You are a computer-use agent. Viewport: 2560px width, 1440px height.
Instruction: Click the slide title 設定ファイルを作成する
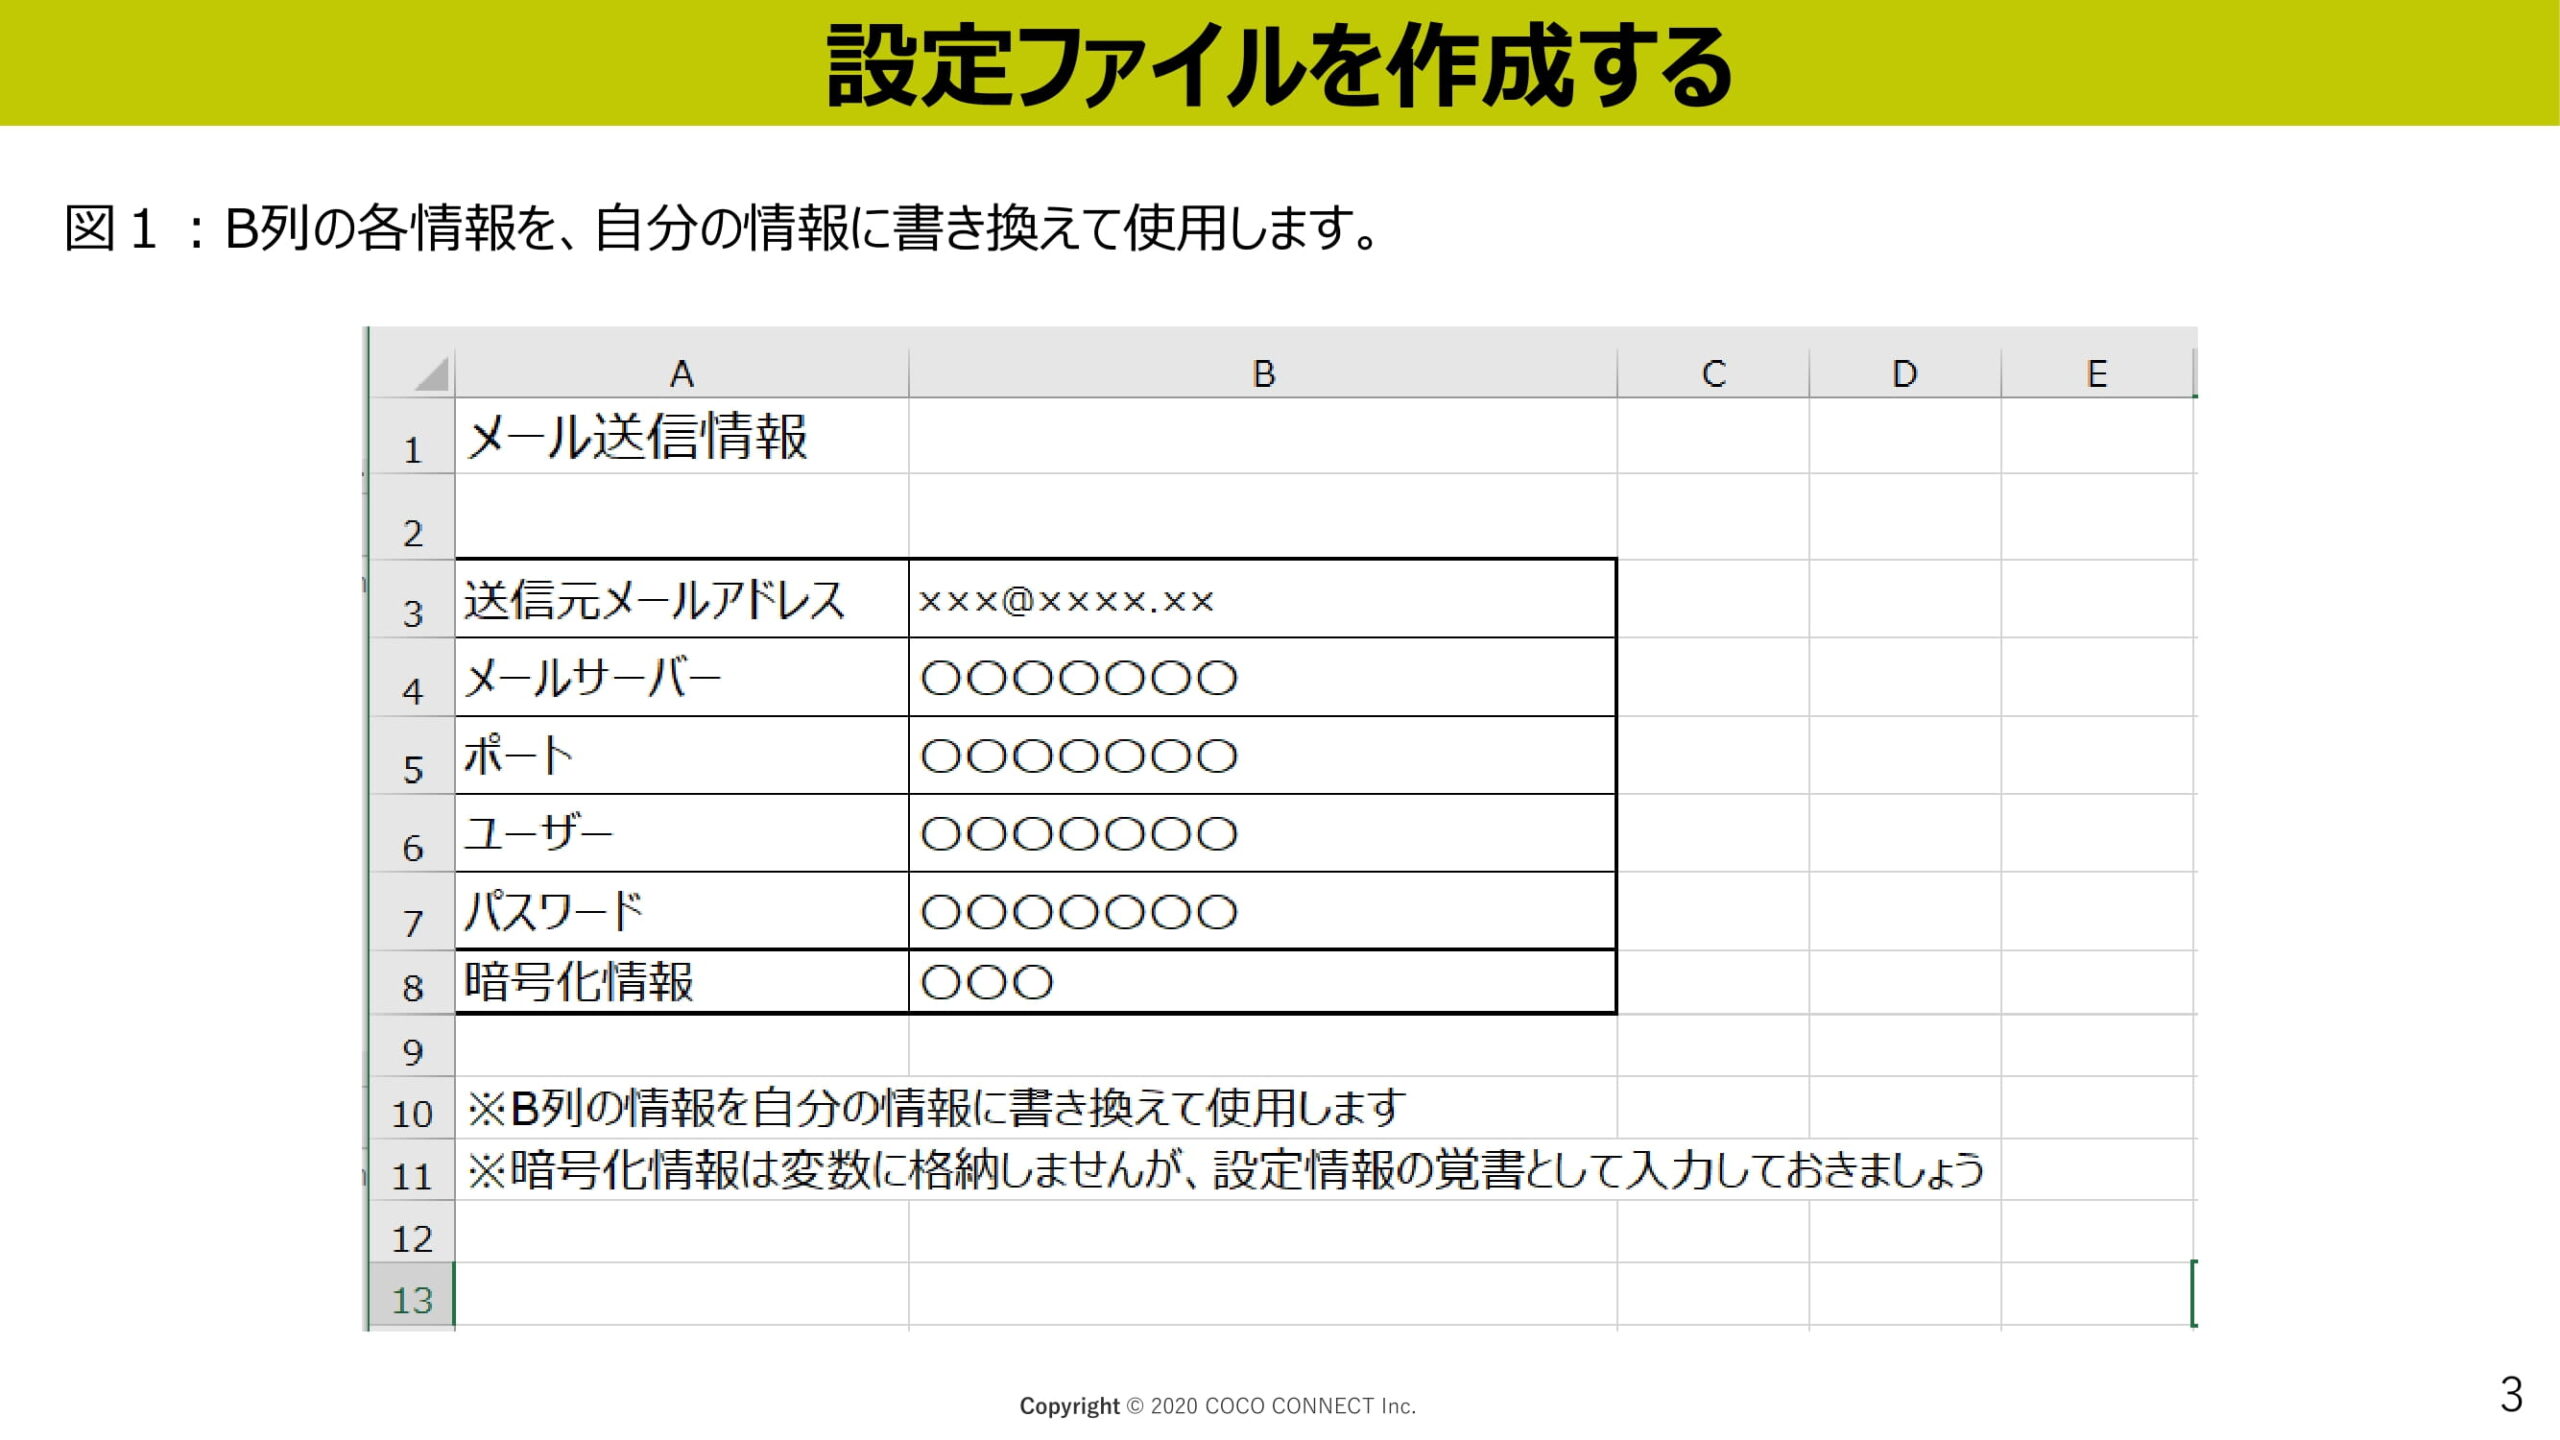1280,66
